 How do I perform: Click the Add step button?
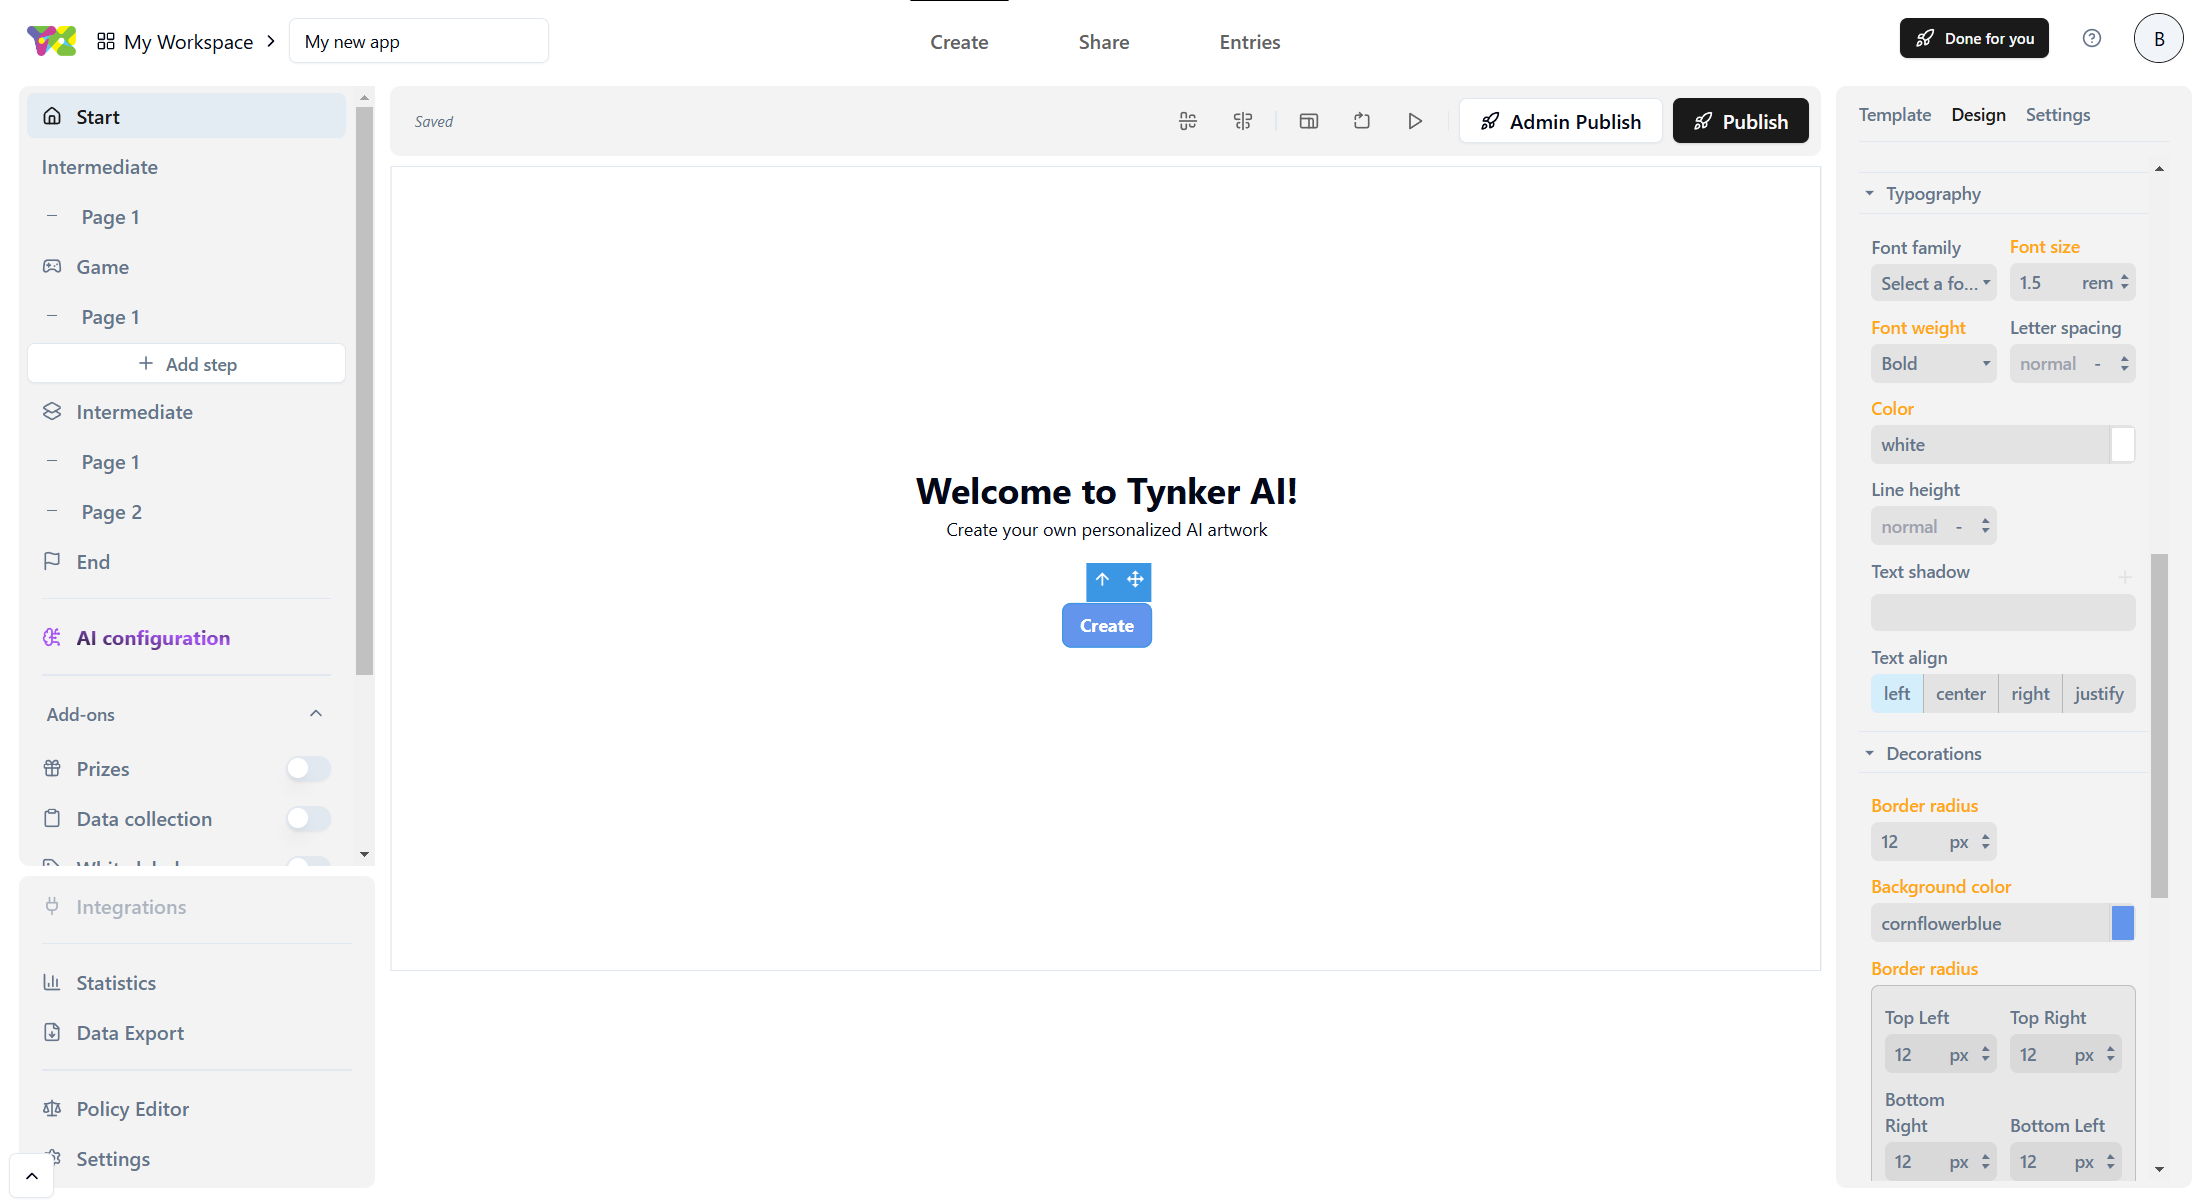click(x=187, y=364)
